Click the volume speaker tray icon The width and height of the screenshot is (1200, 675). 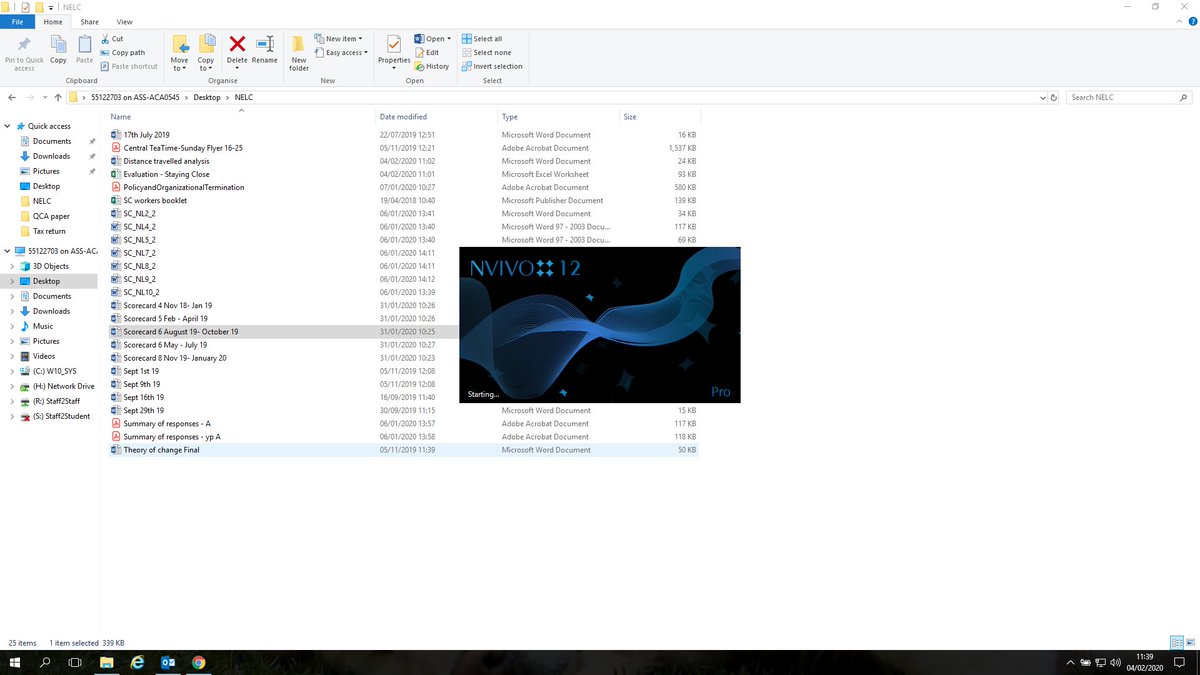(1114, 662)
